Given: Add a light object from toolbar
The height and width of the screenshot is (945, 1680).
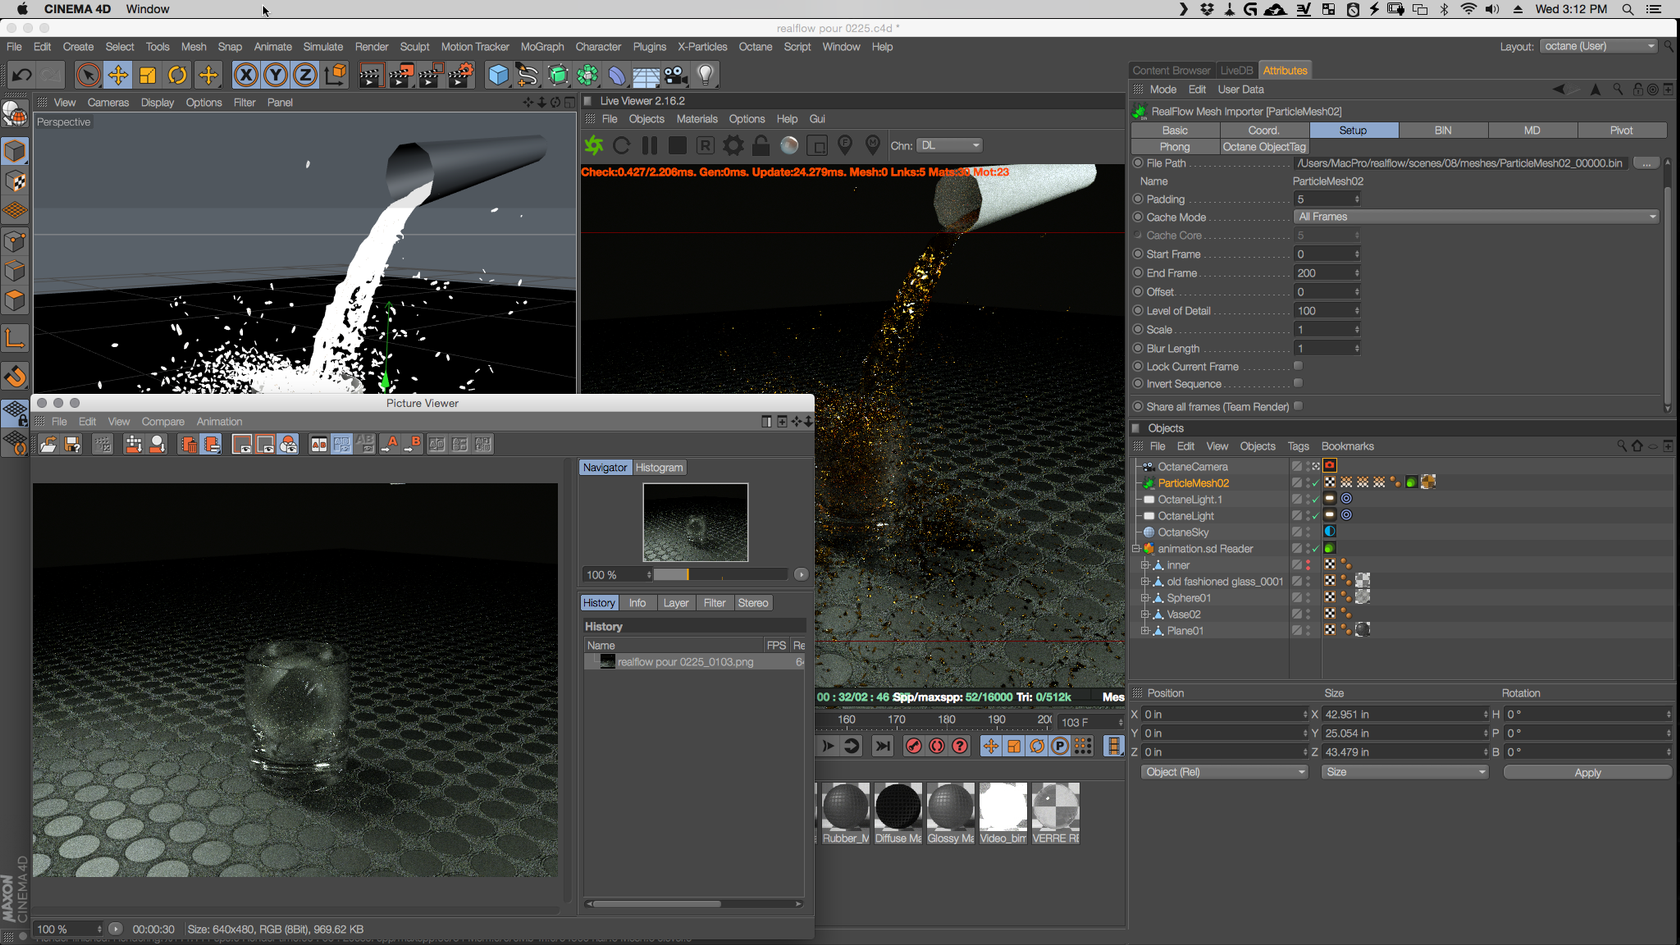Looking at the screenshot, I should click(706, 75).
